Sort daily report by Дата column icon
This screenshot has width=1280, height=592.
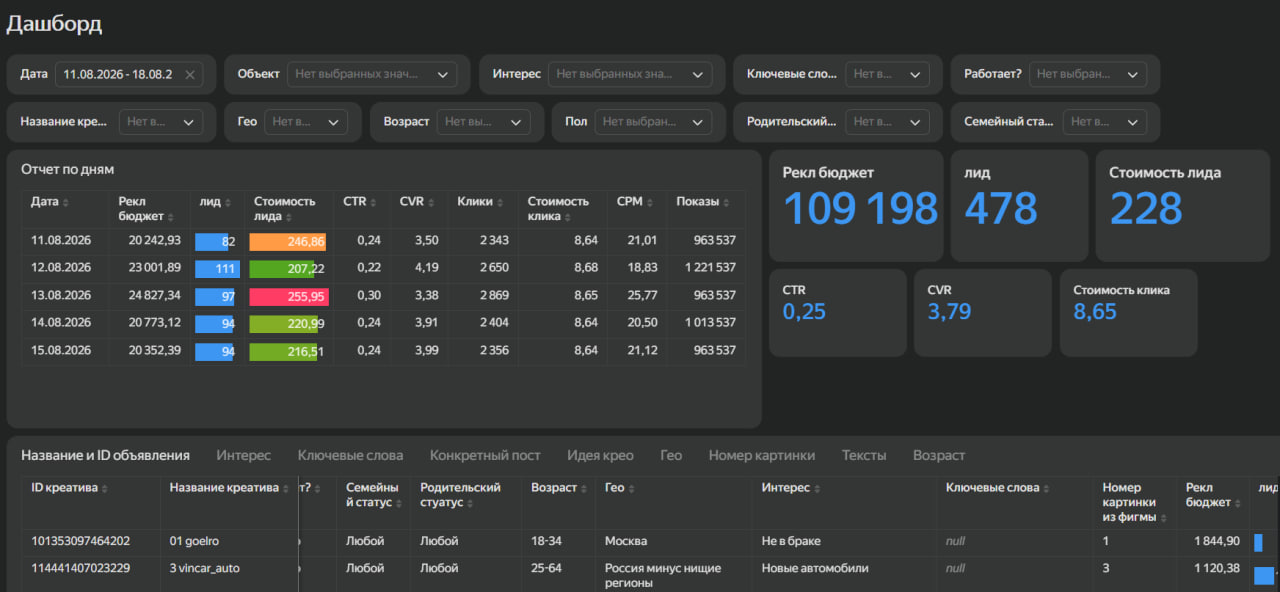[x=66, y=202]
